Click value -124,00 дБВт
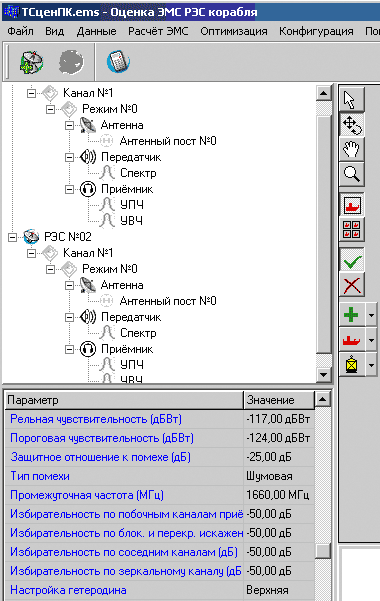The image size is (380, 601). (x=278, y=438)
